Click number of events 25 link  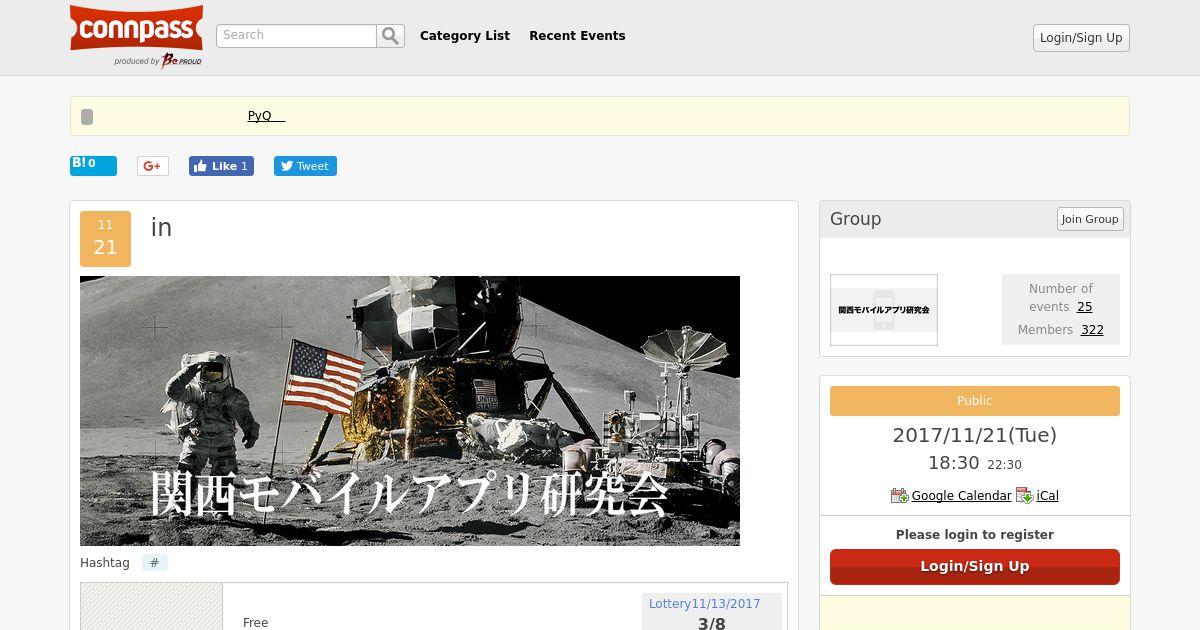1084,307
